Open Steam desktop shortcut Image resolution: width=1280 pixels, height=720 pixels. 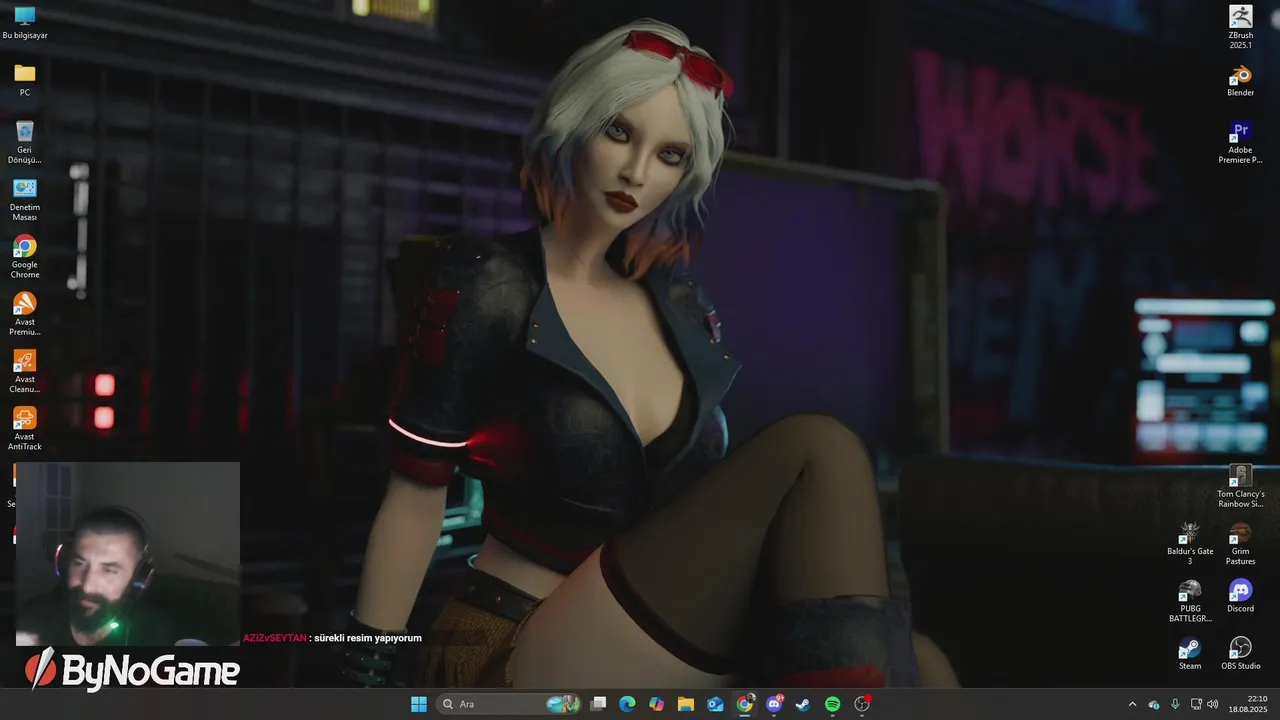coord(1190,653)
